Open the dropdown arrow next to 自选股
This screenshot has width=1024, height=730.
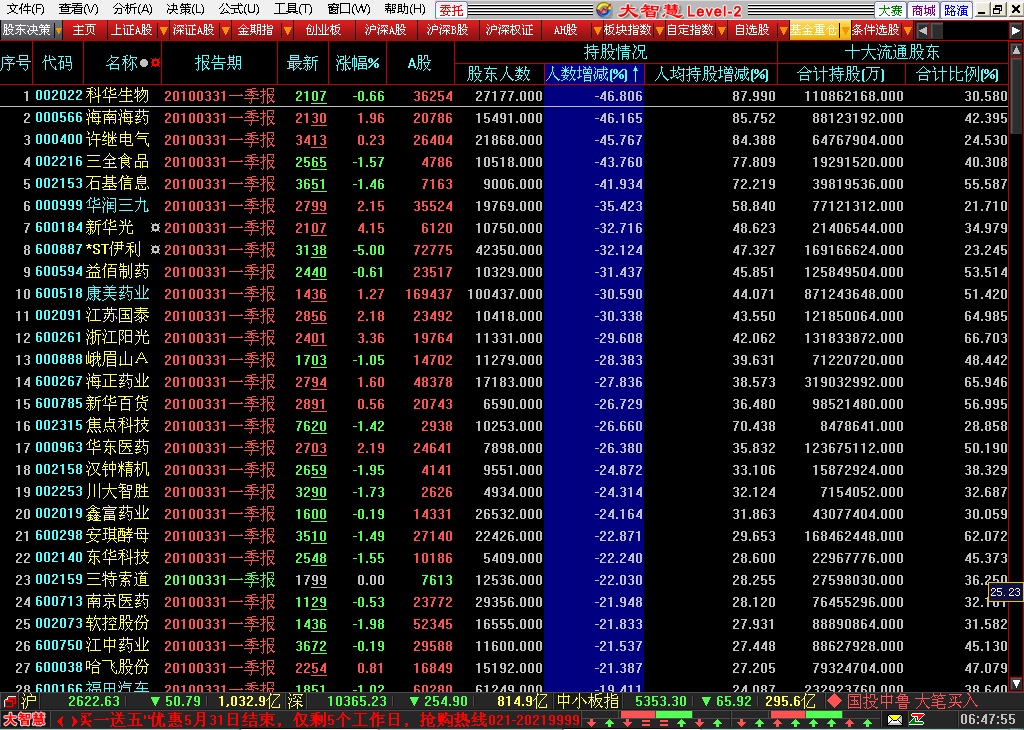(783, 31)
